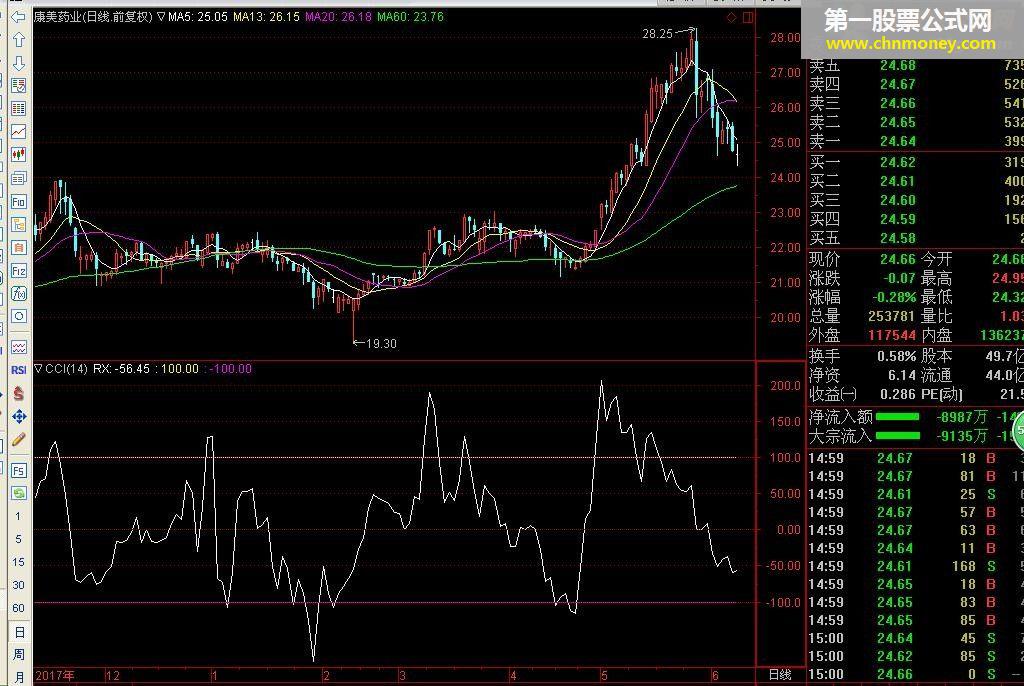Click the MA13: 26.15 label
1024x686 pixels.
point(266,17)
